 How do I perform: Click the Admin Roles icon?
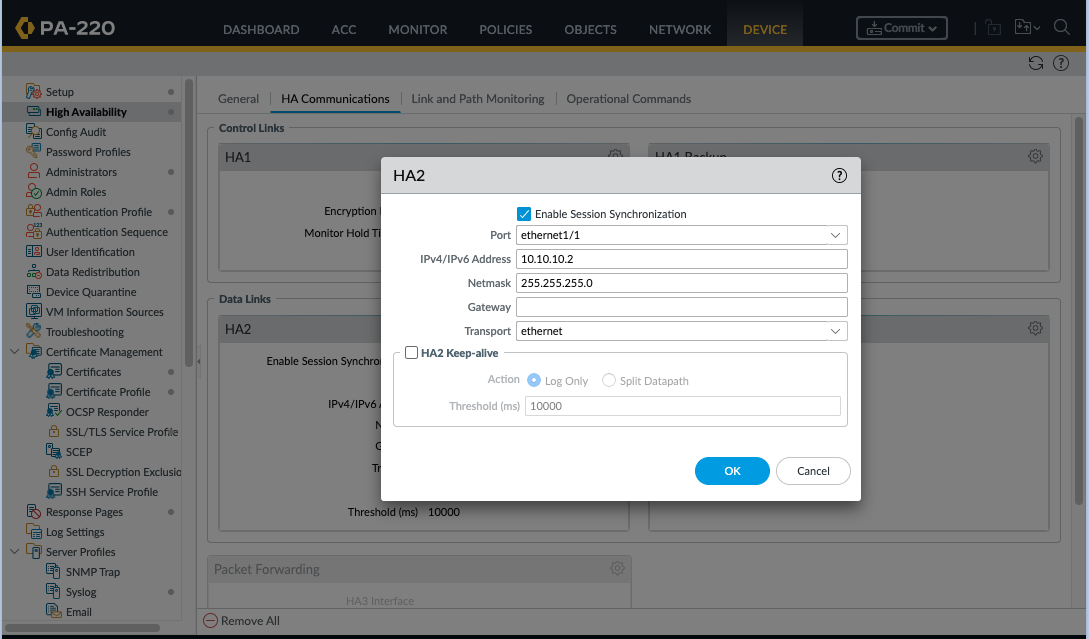(x=33, y=192)
